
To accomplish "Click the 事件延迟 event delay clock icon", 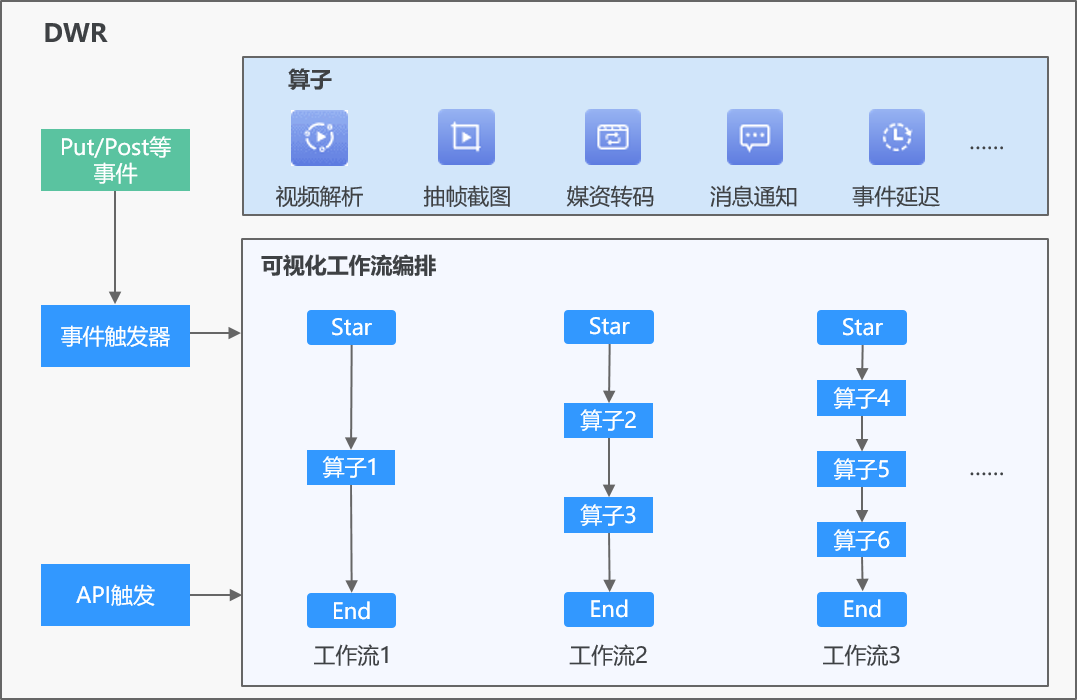I will (897, 137).
